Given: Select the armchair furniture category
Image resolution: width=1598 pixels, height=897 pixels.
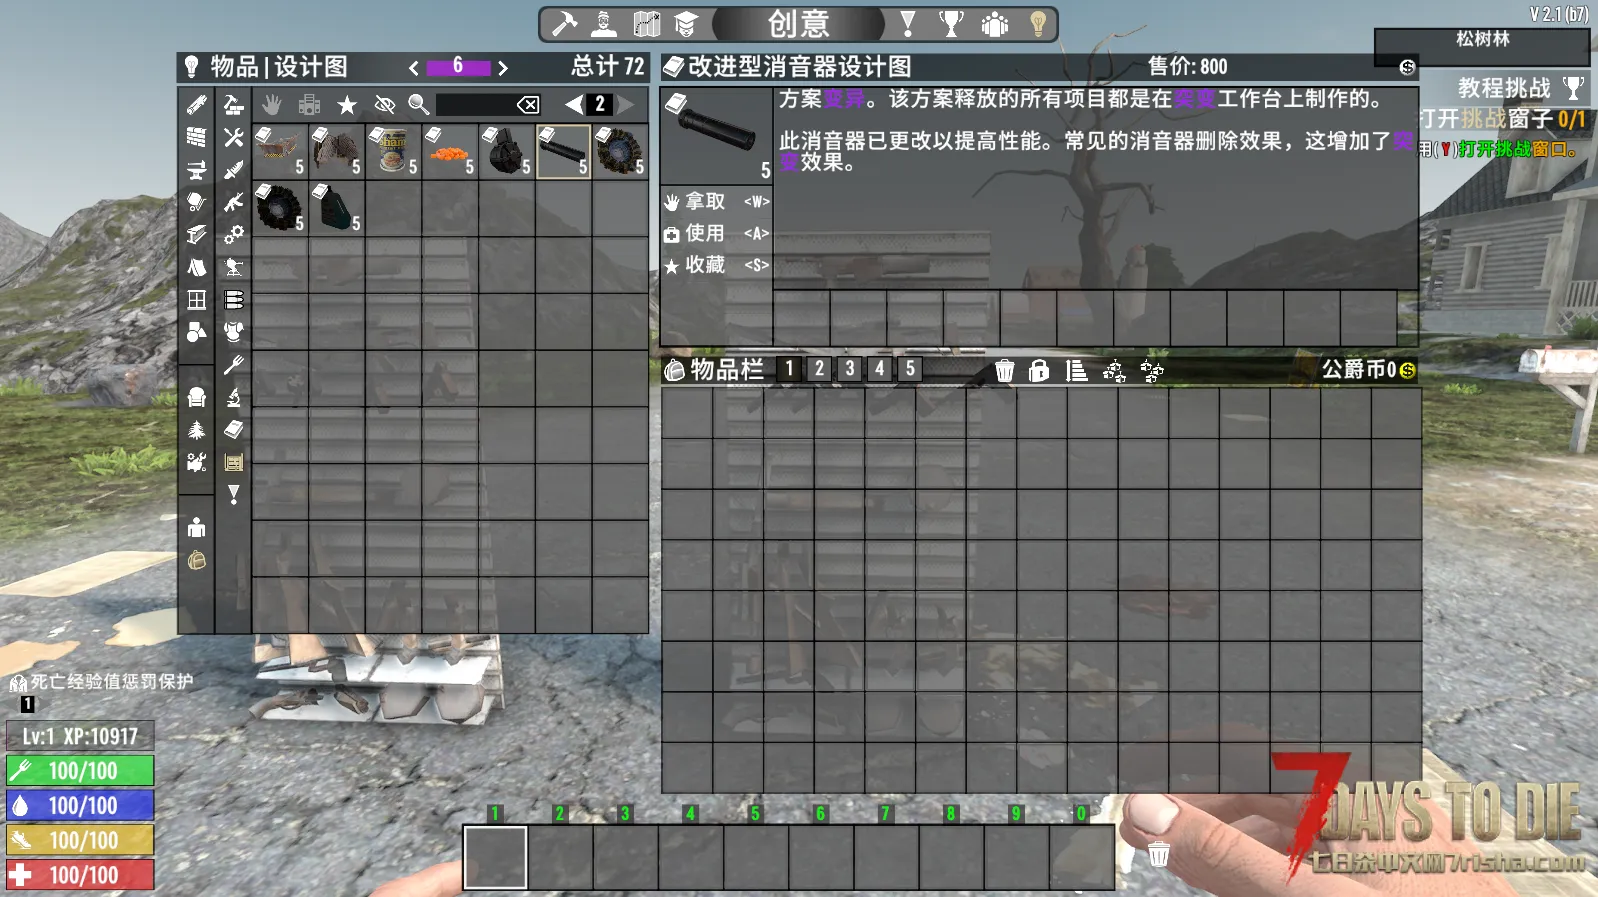Looking at the screenshot, I should coord(197,398).
